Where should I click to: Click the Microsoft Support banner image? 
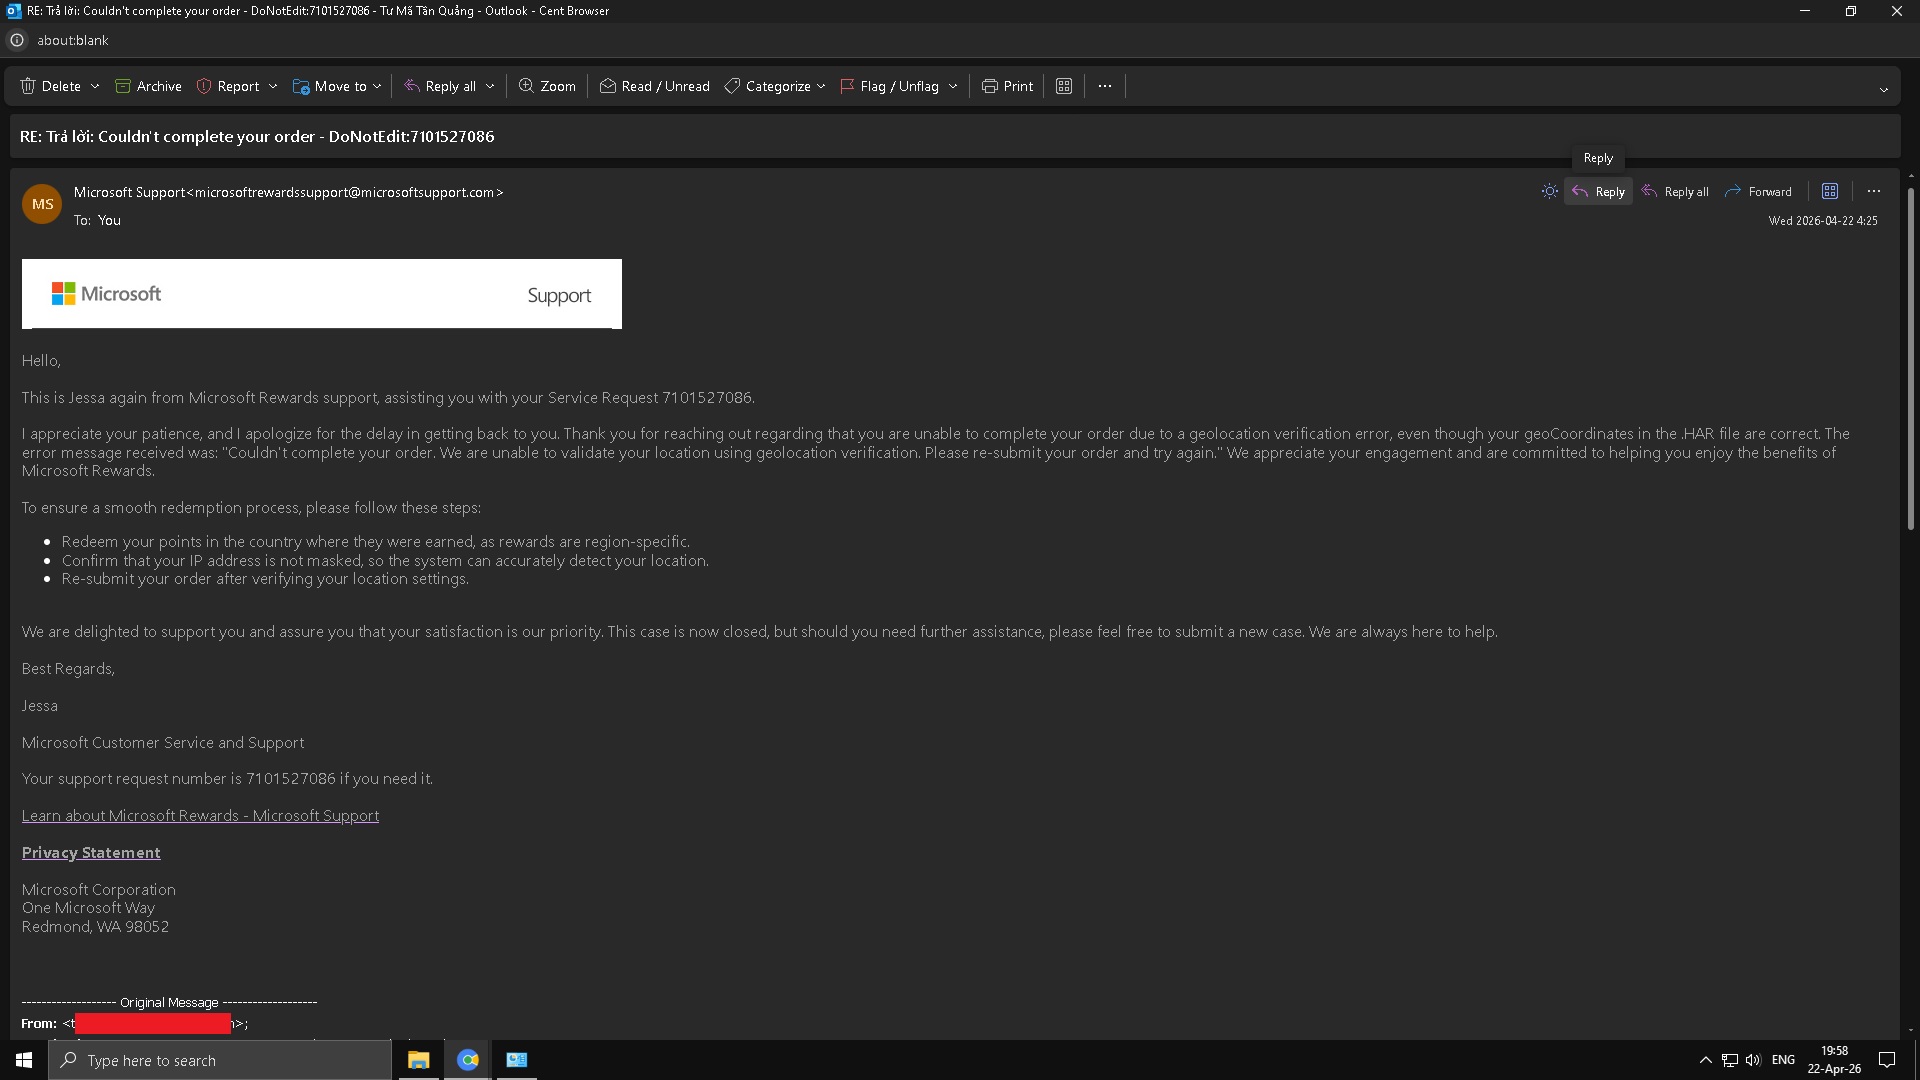point(322,294)
